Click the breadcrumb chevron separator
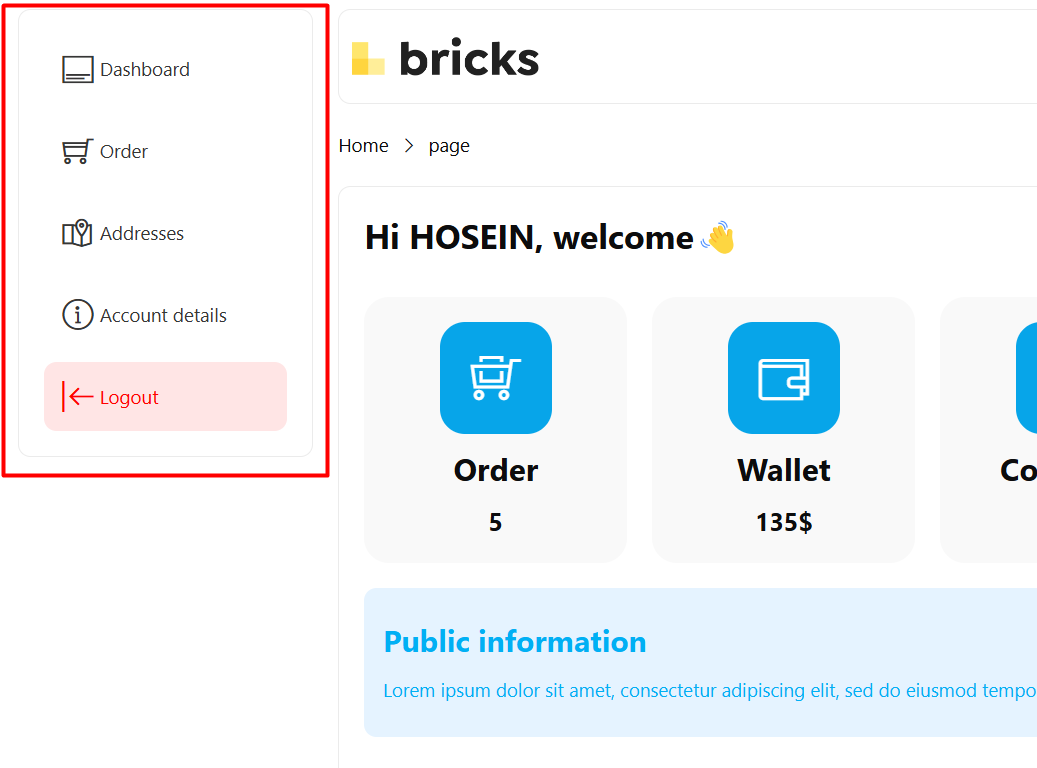 pyautogui.click(x=409, y=146)
